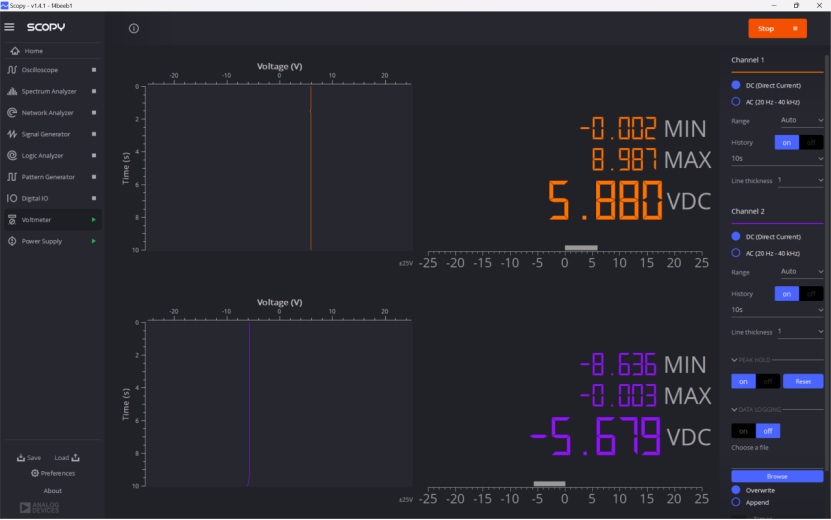Viewport: 831px width, 520px height.
Task: Open the Signal Generator tool
Action: (x=46, y=134)
